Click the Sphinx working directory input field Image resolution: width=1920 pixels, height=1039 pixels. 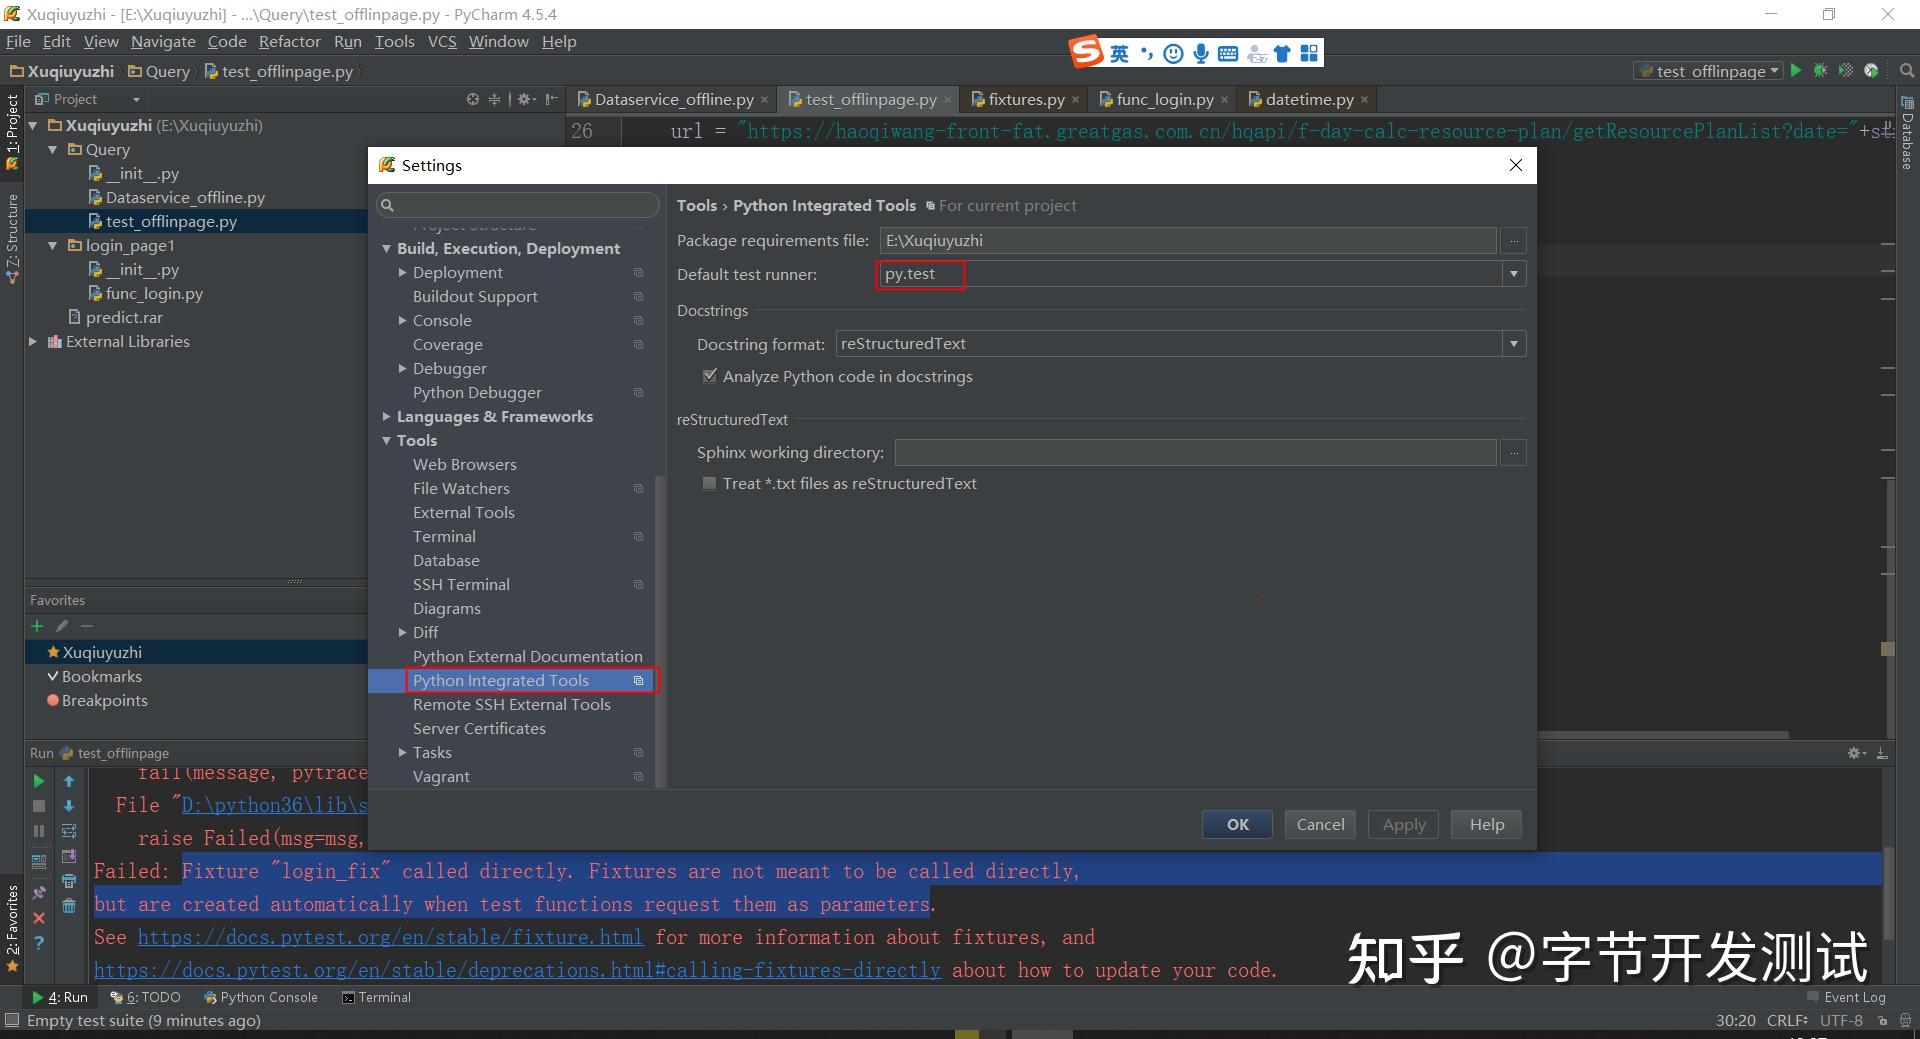(1195, 452)
